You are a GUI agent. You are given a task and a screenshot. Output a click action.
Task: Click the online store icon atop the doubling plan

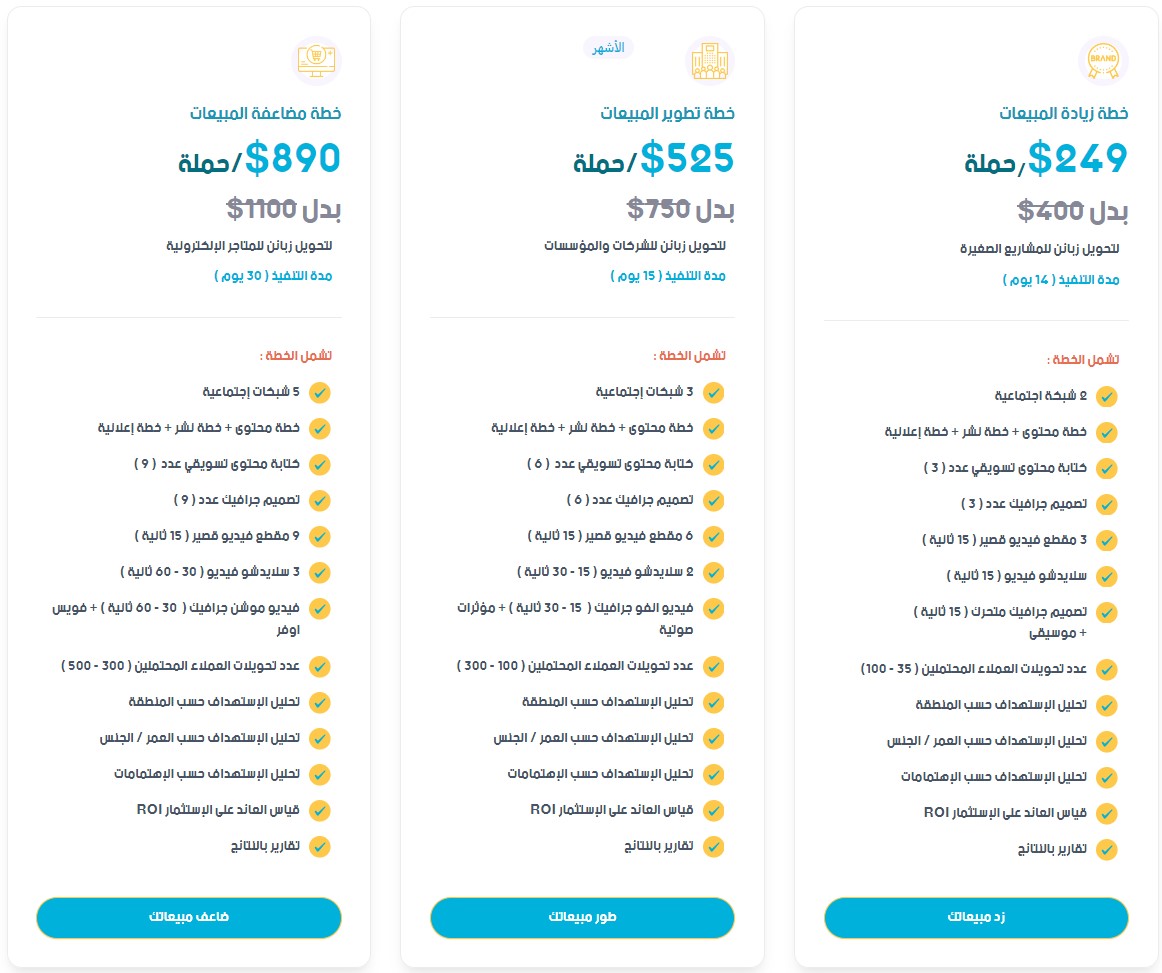pos(315,60)
